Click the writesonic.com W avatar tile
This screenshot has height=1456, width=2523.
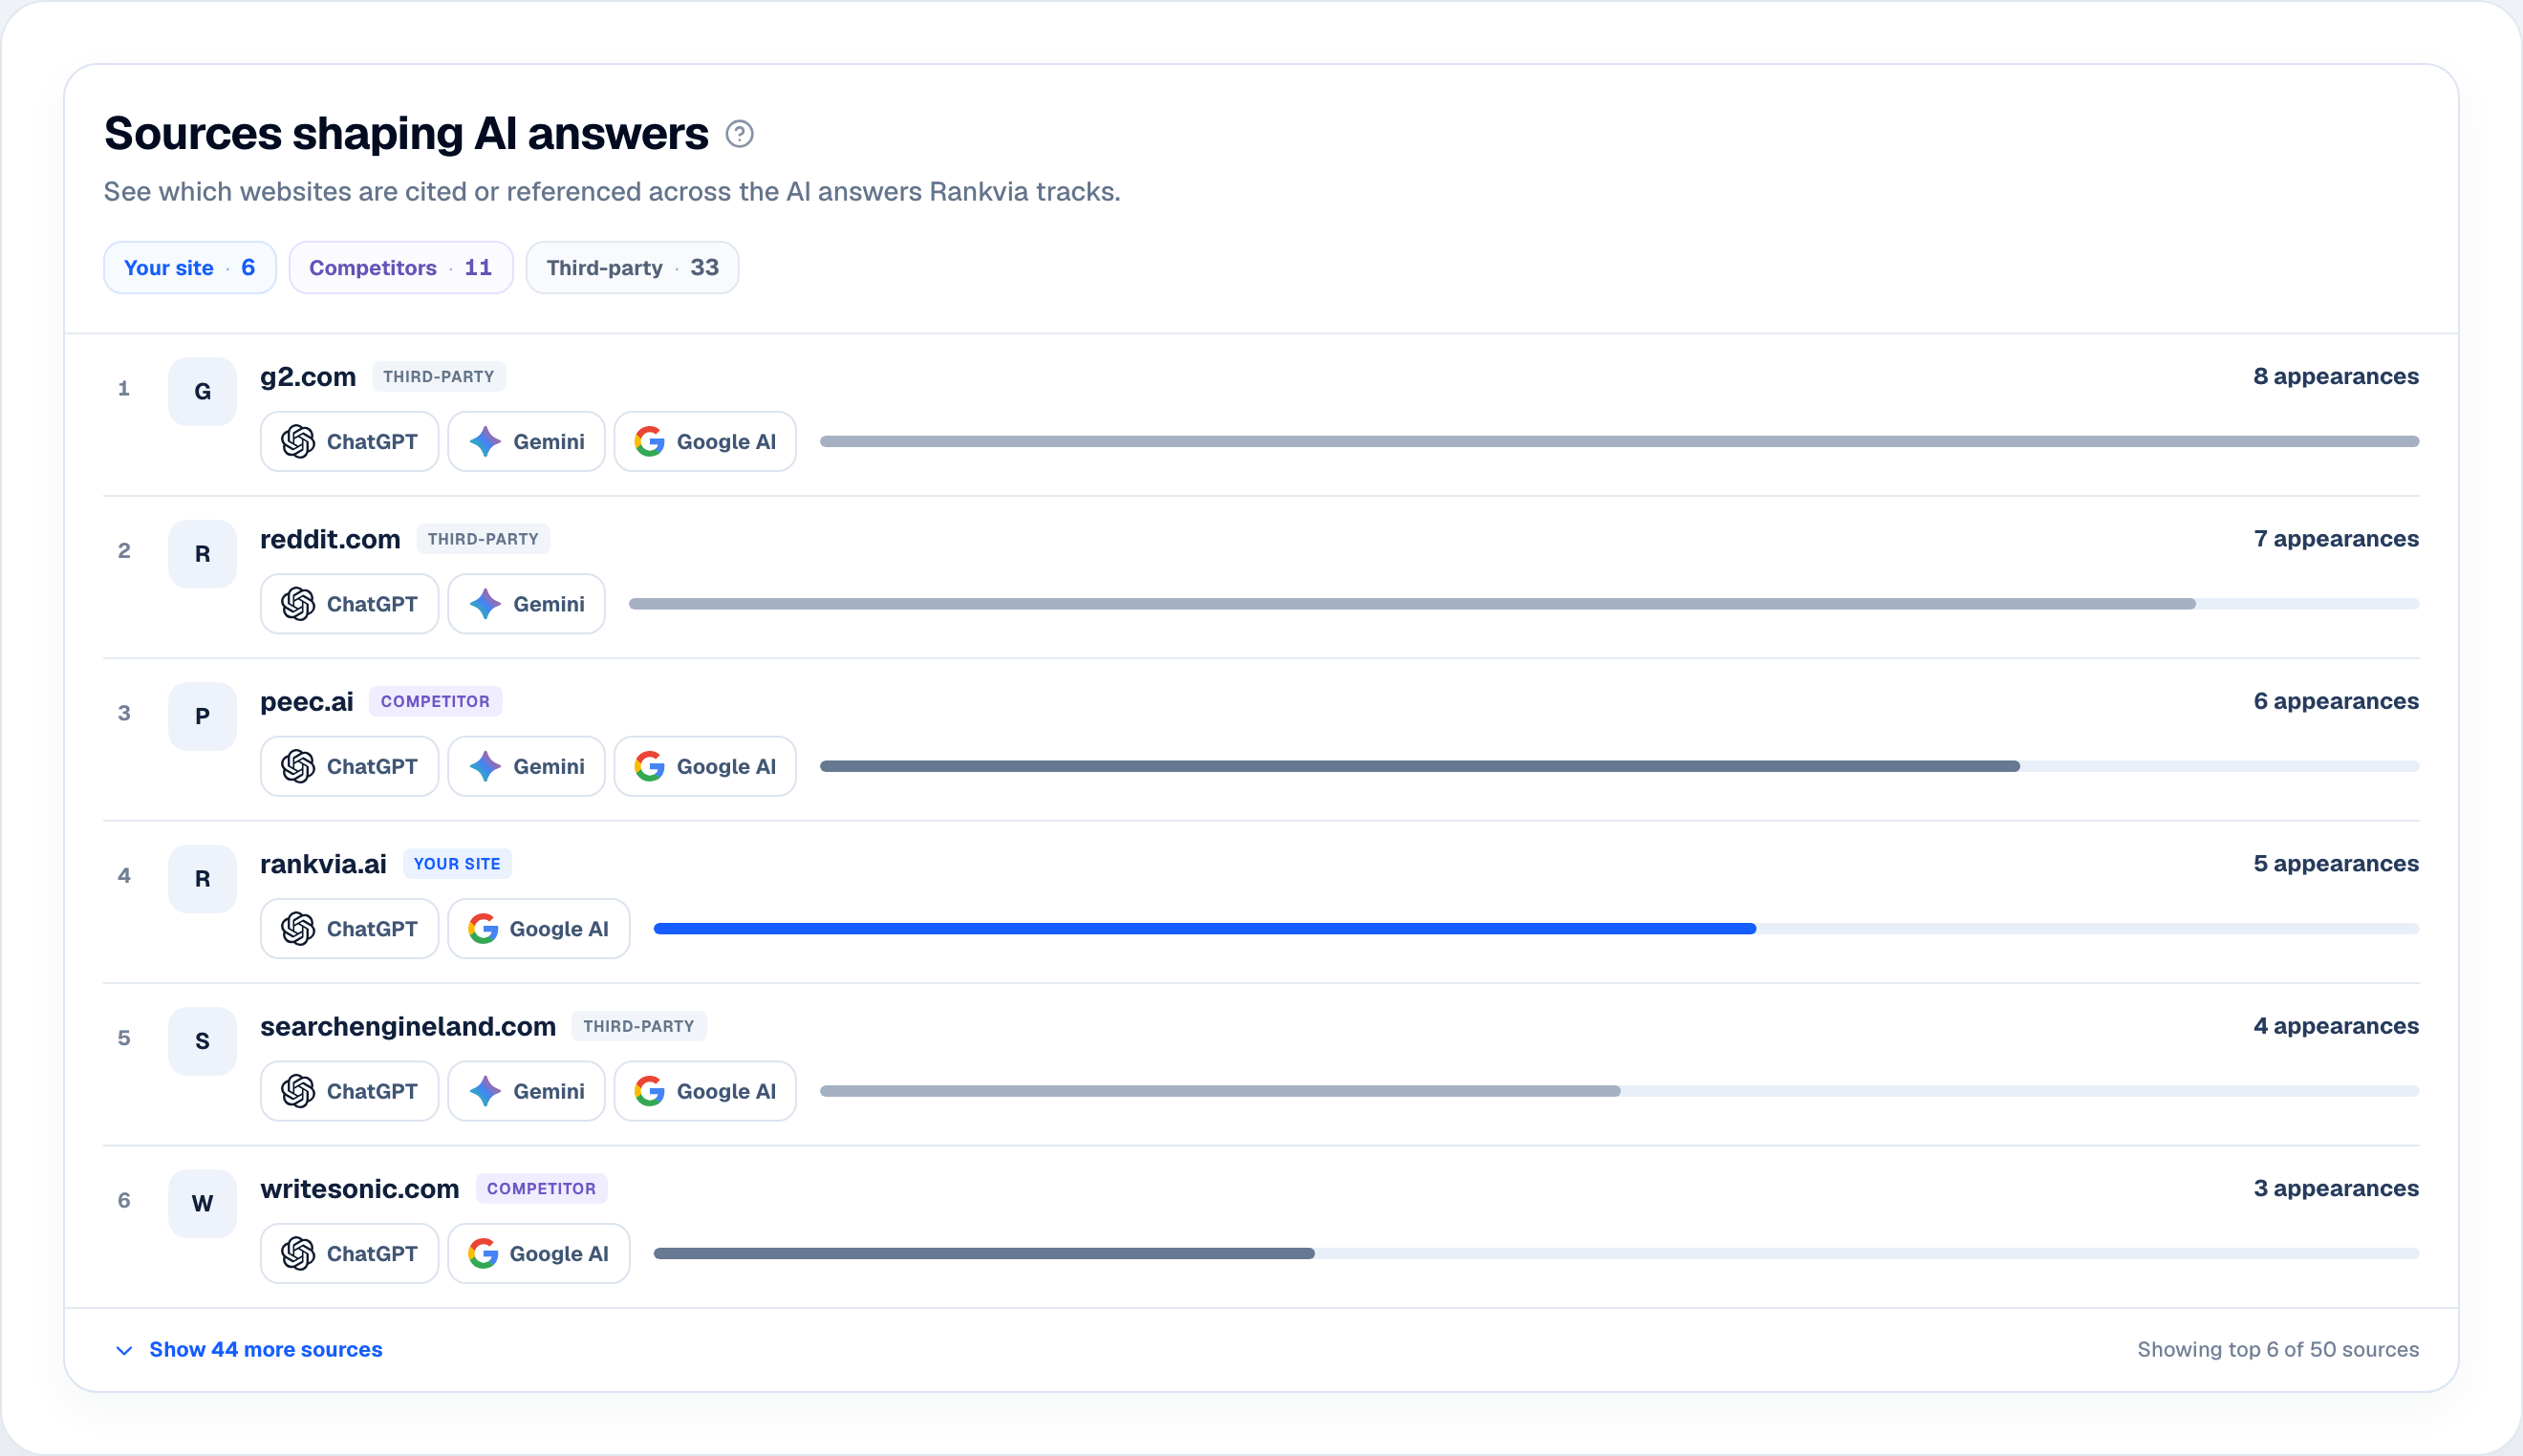202,1204
